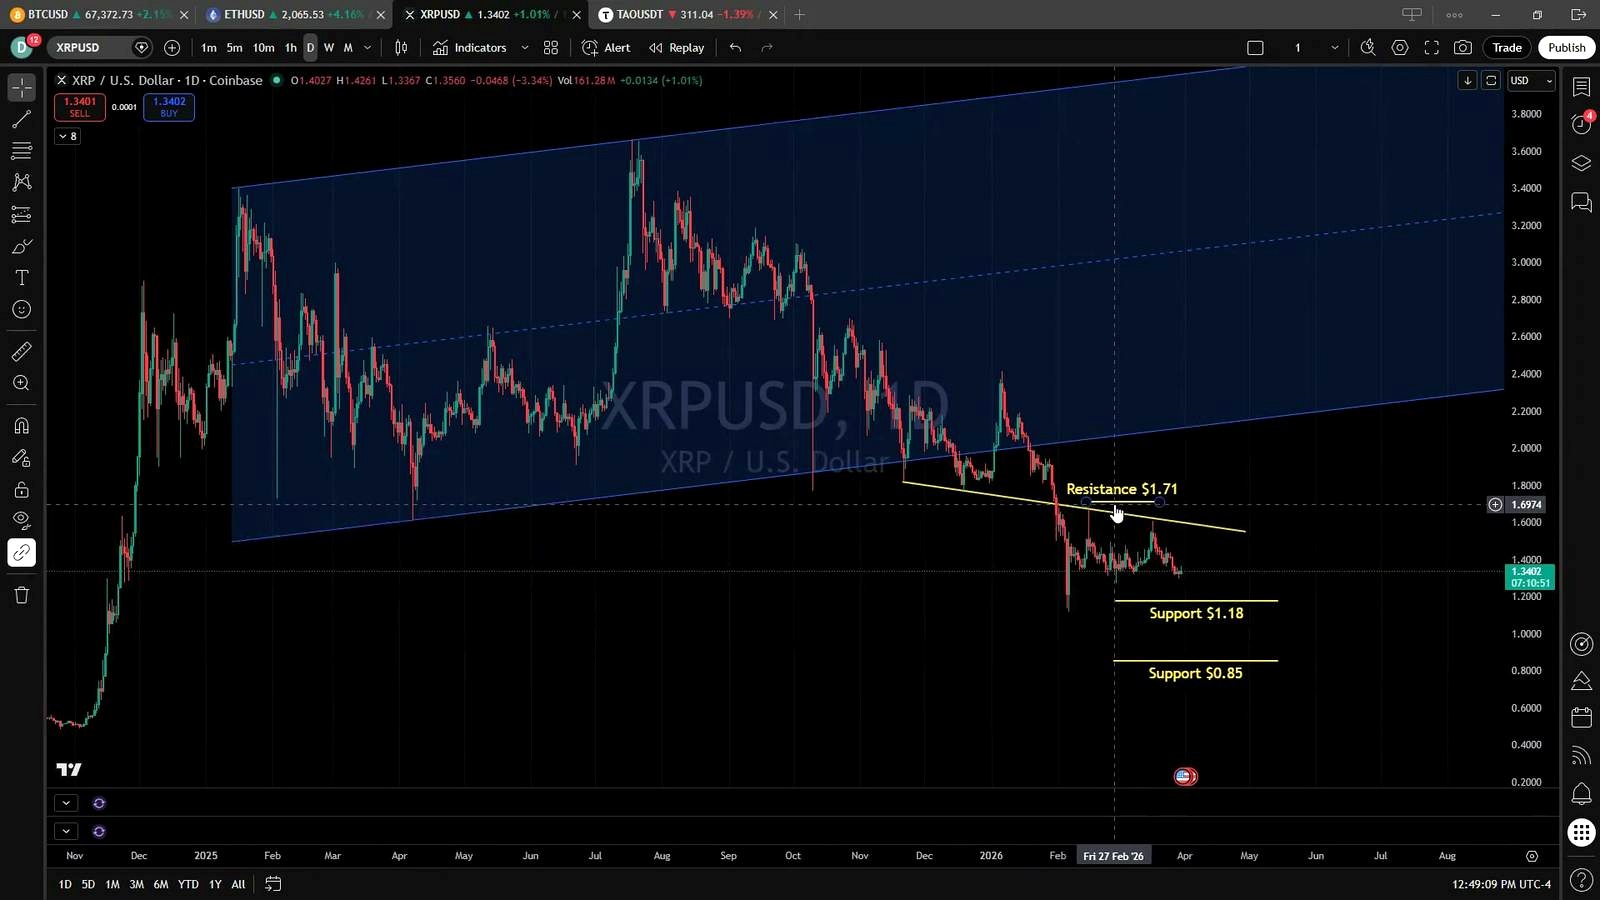
Task: Click the 1.3401 SELL button
Action: (80, 107)
